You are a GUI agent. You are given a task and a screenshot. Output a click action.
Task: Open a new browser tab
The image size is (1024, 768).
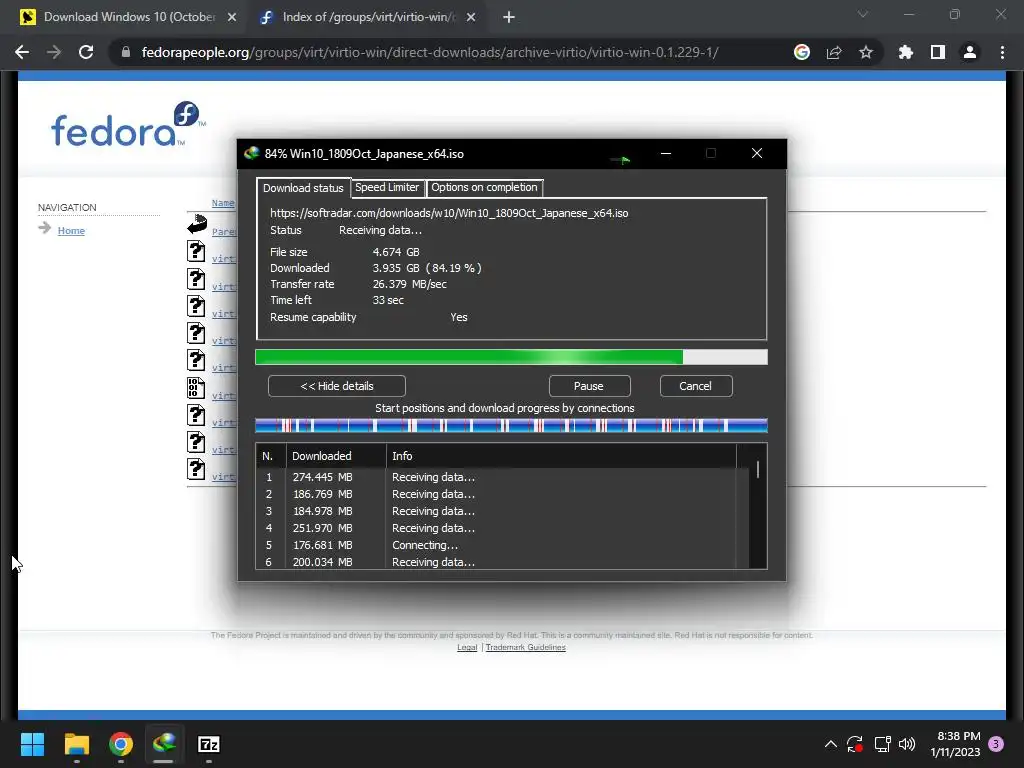pos(509,18)
